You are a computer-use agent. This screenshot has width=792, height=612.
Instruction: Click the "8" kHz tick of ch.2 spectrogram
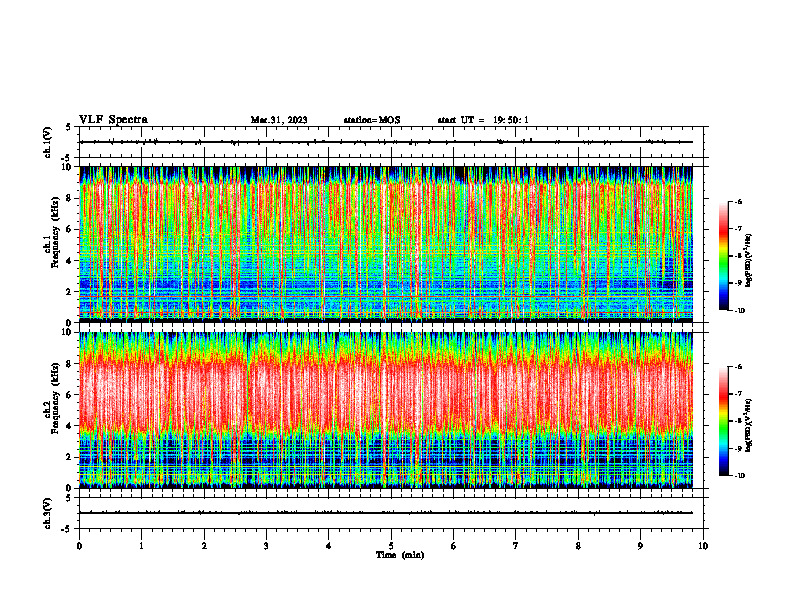70,364
